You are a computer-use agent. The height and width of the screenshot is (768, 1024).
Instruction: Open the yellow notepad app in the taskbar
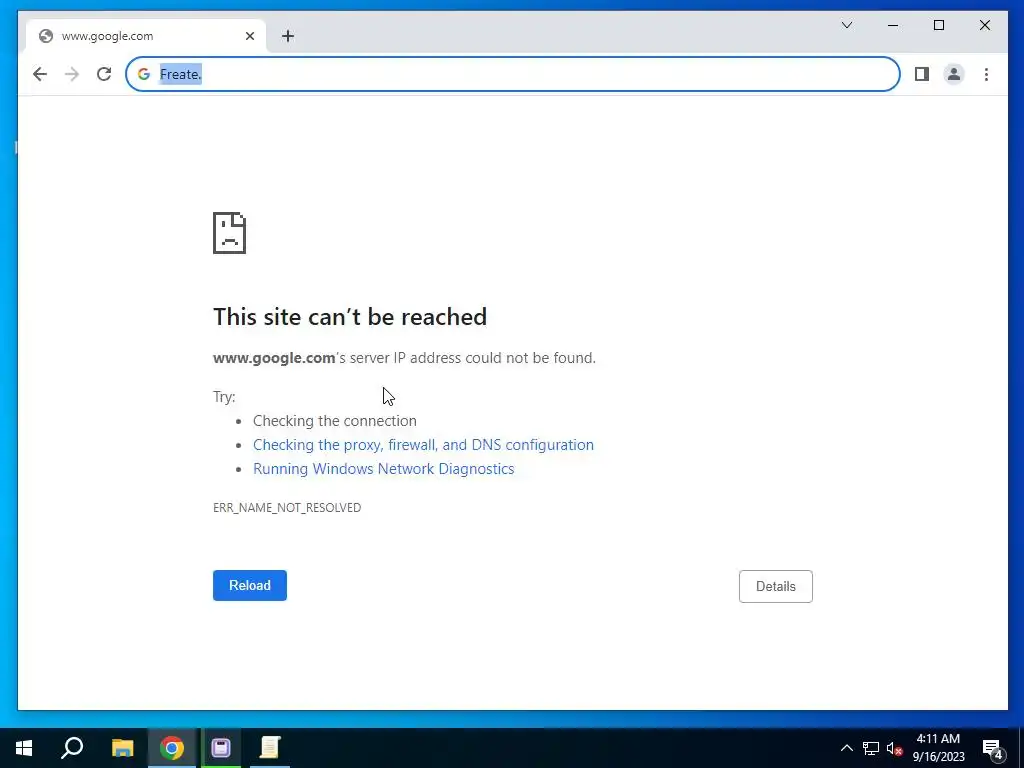click(270, 748)
